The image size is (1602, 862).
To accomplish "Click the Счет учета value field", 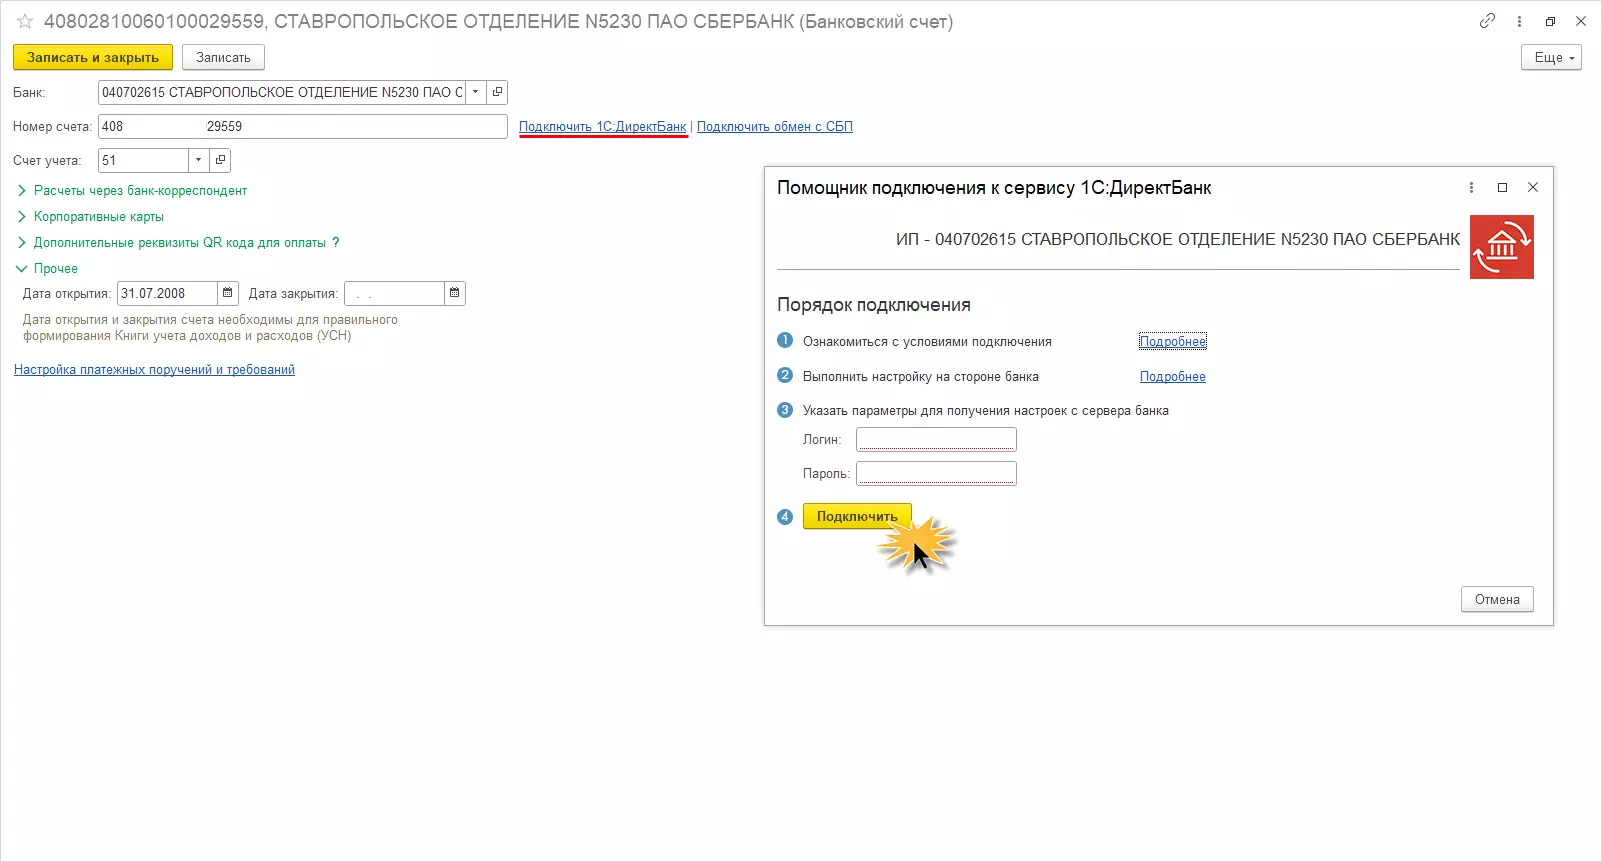I will tap(143, 160).
